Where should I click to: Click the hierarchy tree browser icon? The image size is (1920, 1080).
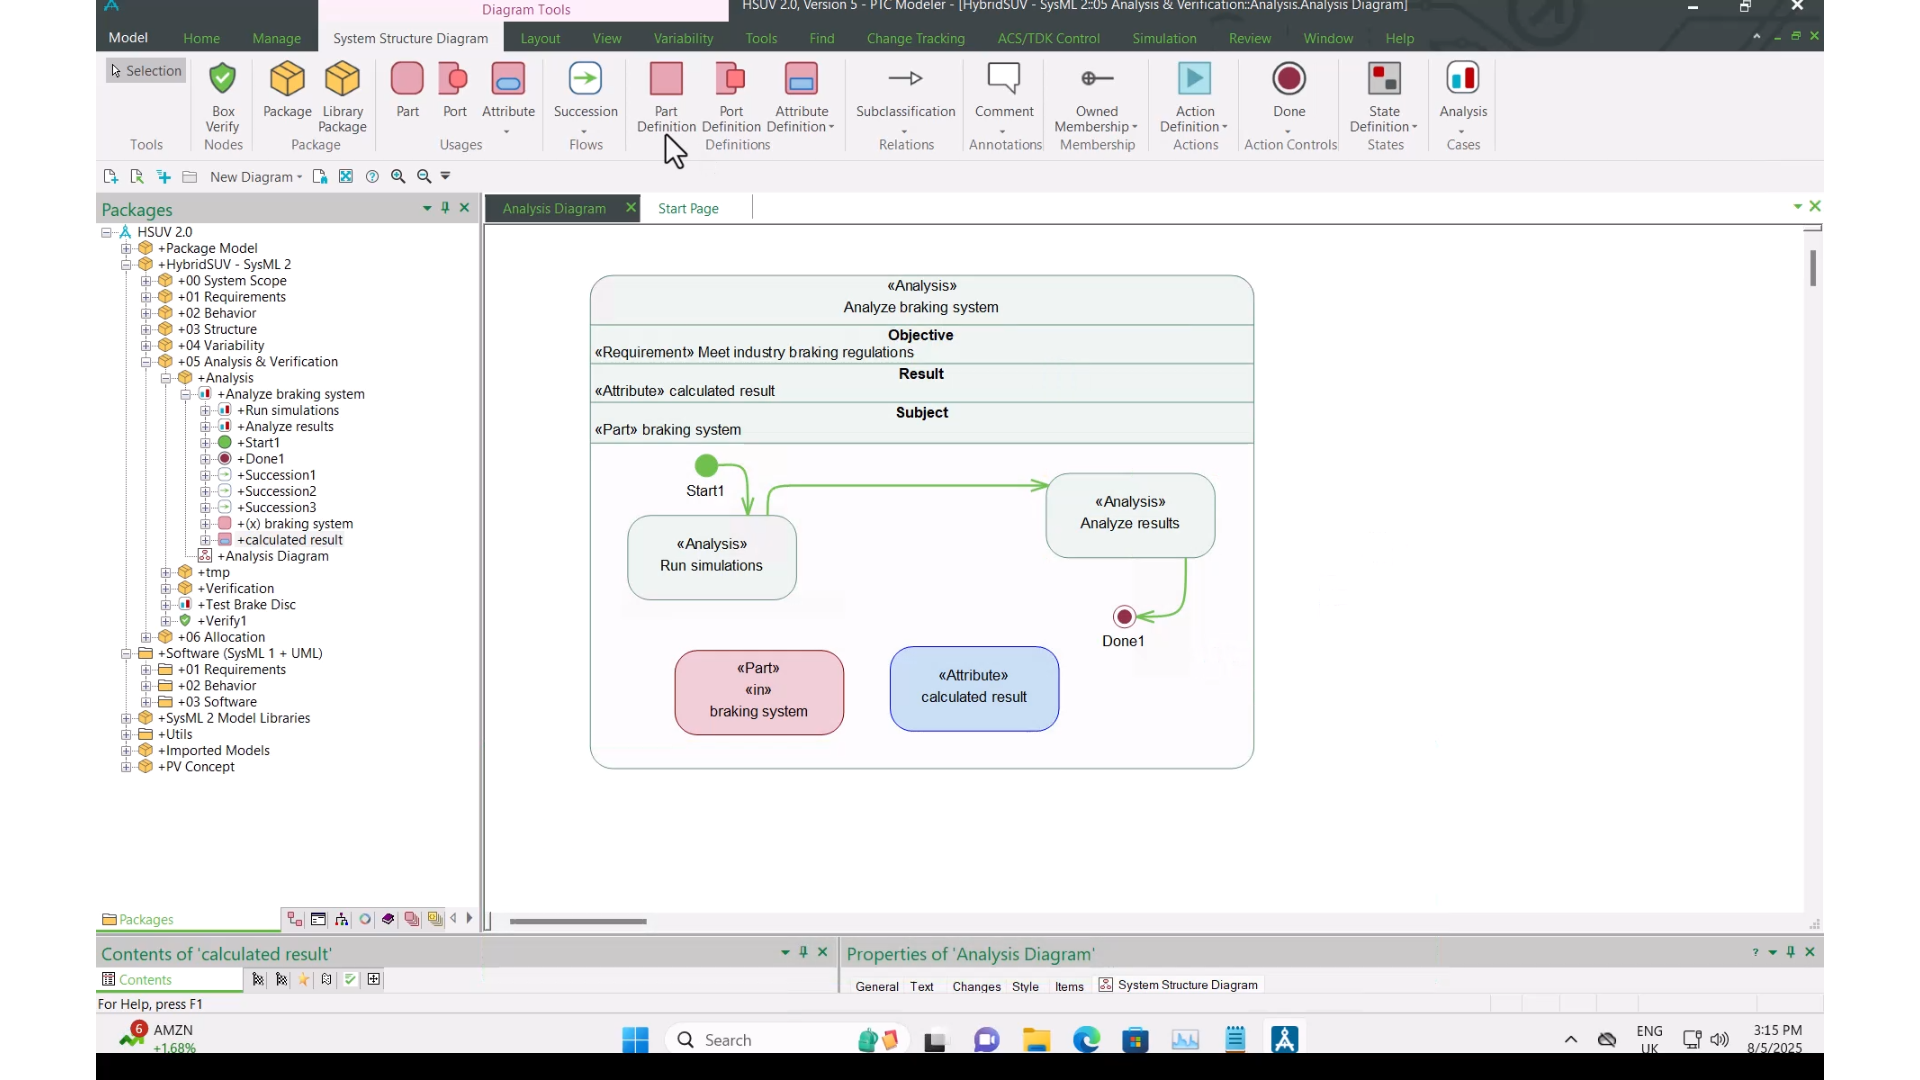(342, 919)
